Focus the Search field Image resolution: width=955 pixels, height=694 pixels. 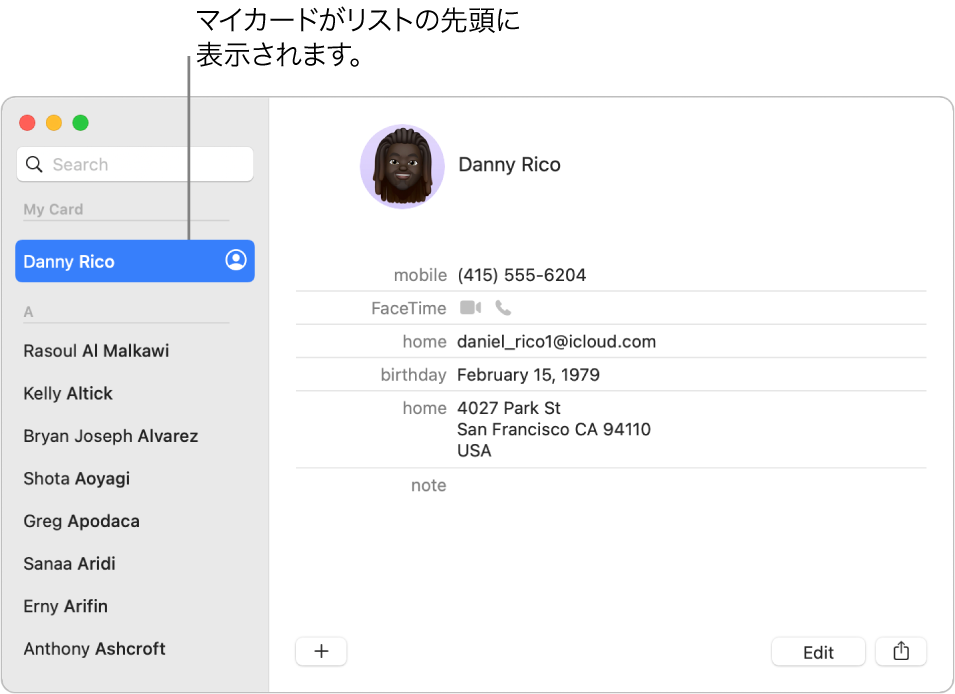pos(135,164)
